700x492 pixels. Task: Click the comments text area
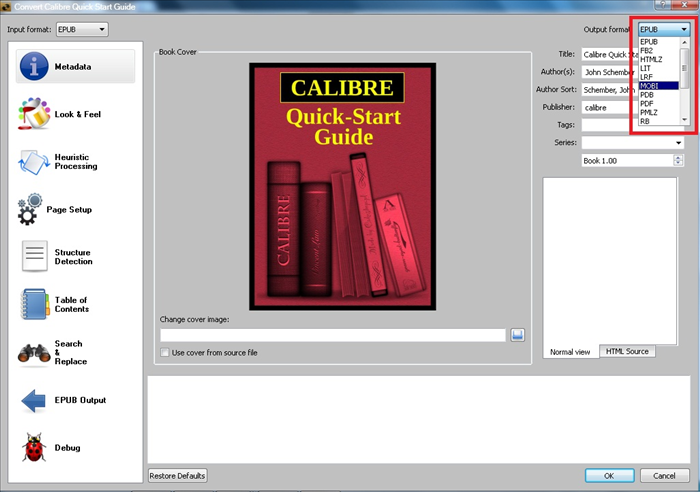[610, 261]
